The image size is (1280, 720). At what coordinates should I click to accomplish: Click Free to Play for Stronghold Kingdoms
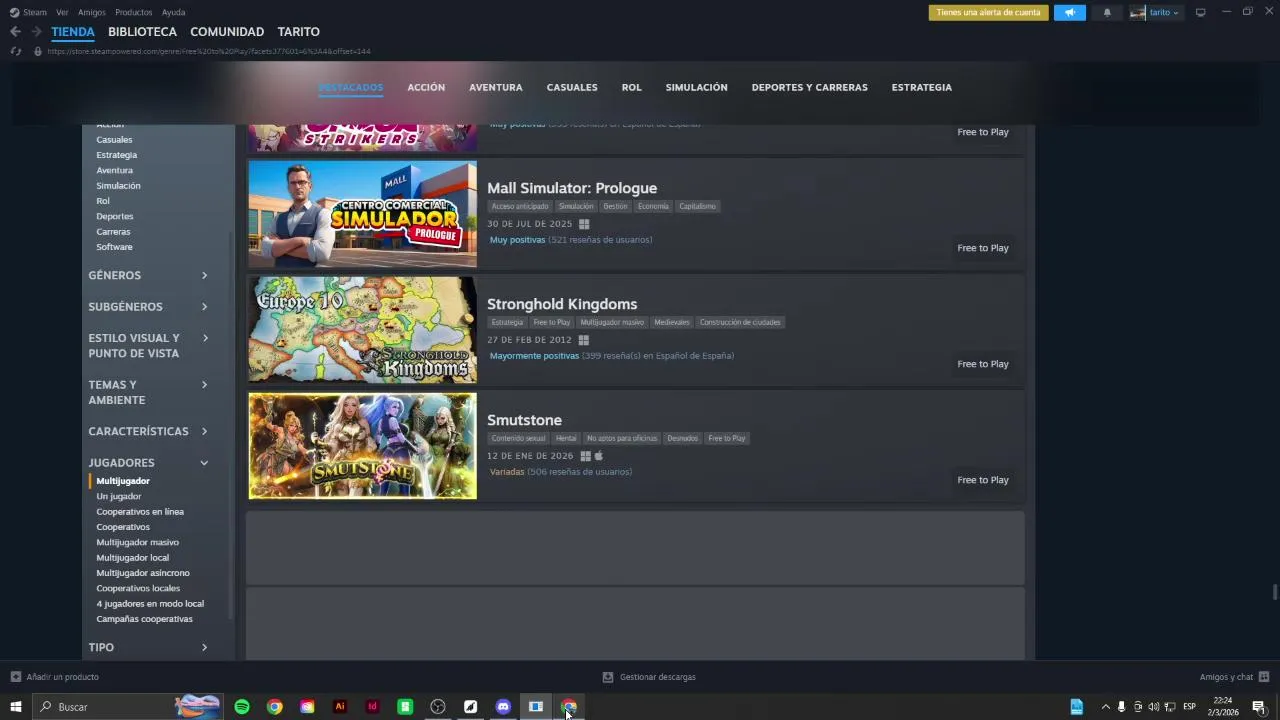[983, 364]
